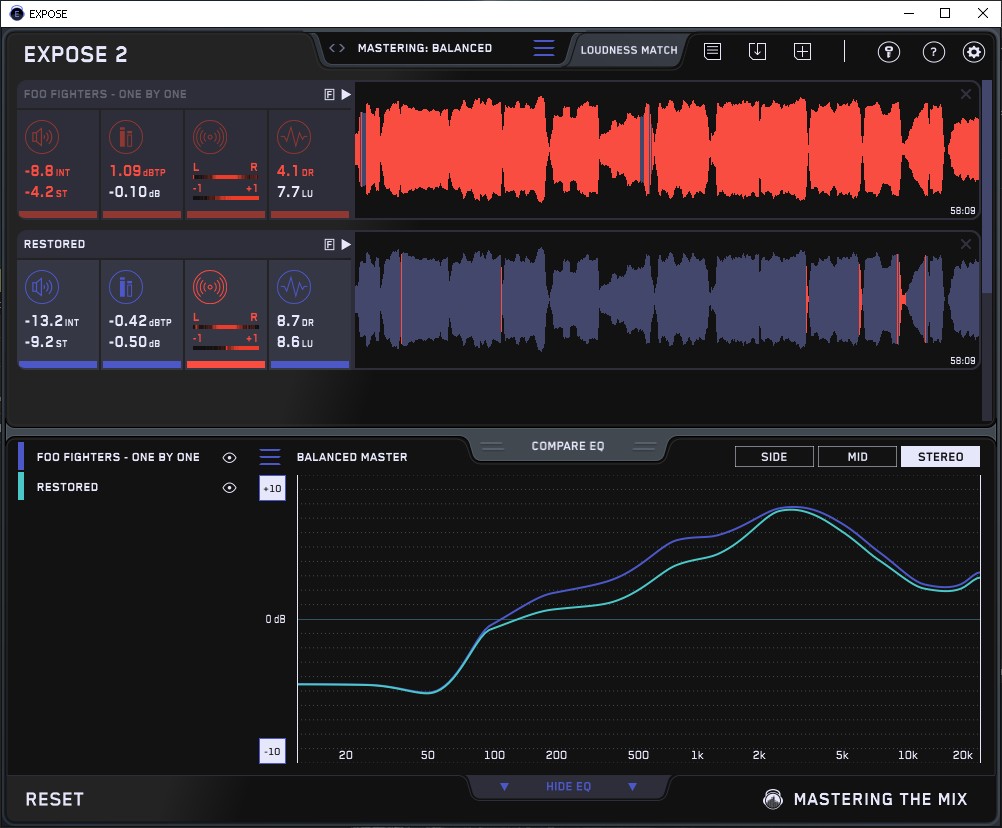Screen dimensions: 1002x828
Task: Toggle visibility of Restored EQ curve
Action: [x=230, y=487]
